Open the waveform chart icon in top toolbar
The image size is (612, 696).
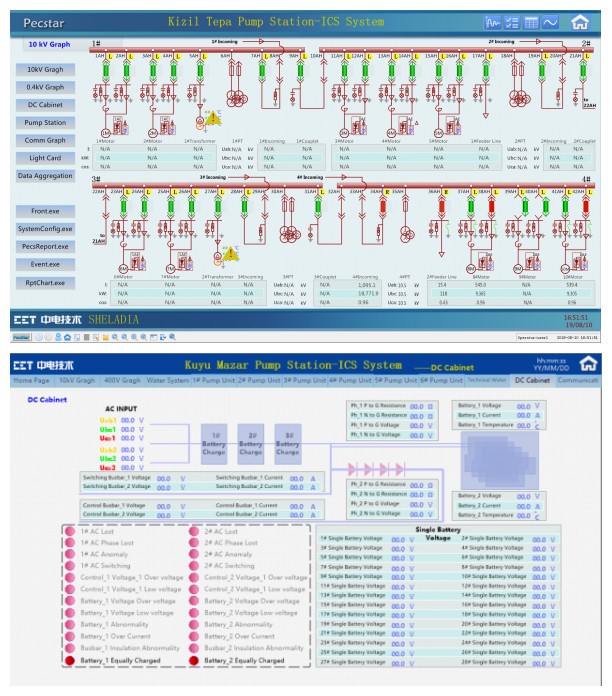(x=493, y=21)
